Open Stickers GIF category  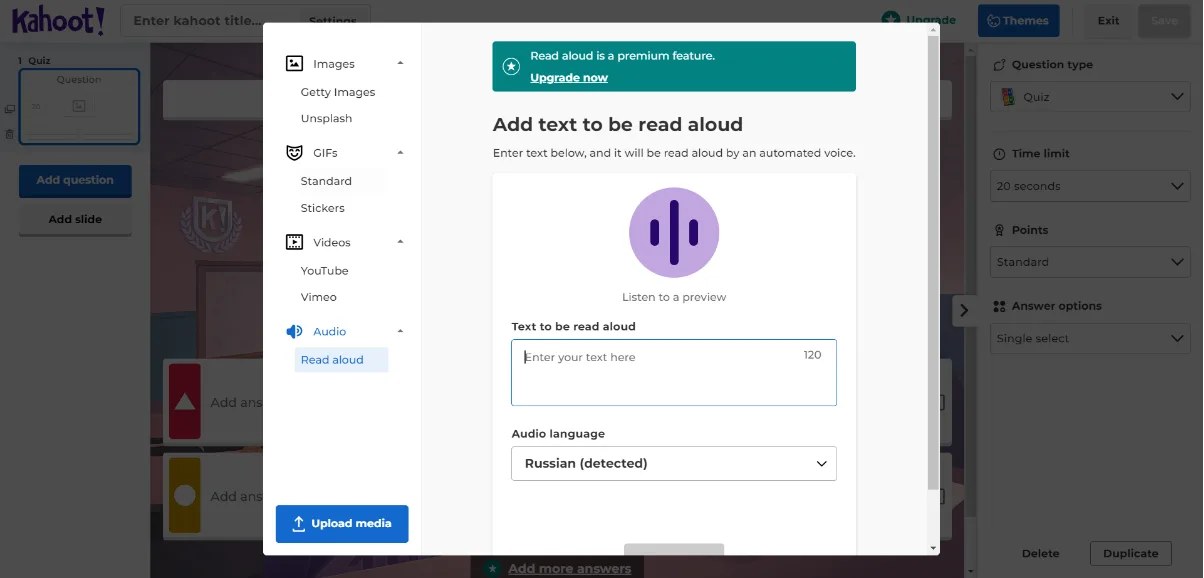[322, 208]
